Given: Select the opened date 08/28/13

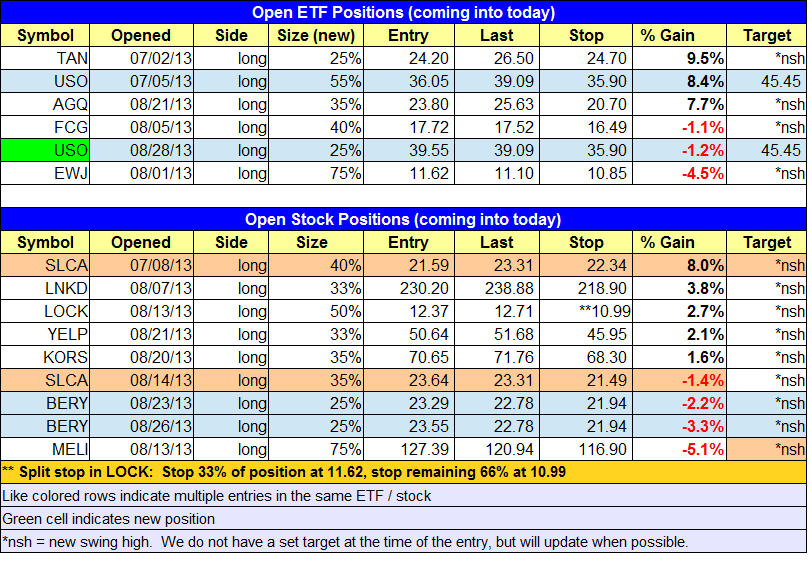Looking at the screenshot, I should (x=141, y=150).
